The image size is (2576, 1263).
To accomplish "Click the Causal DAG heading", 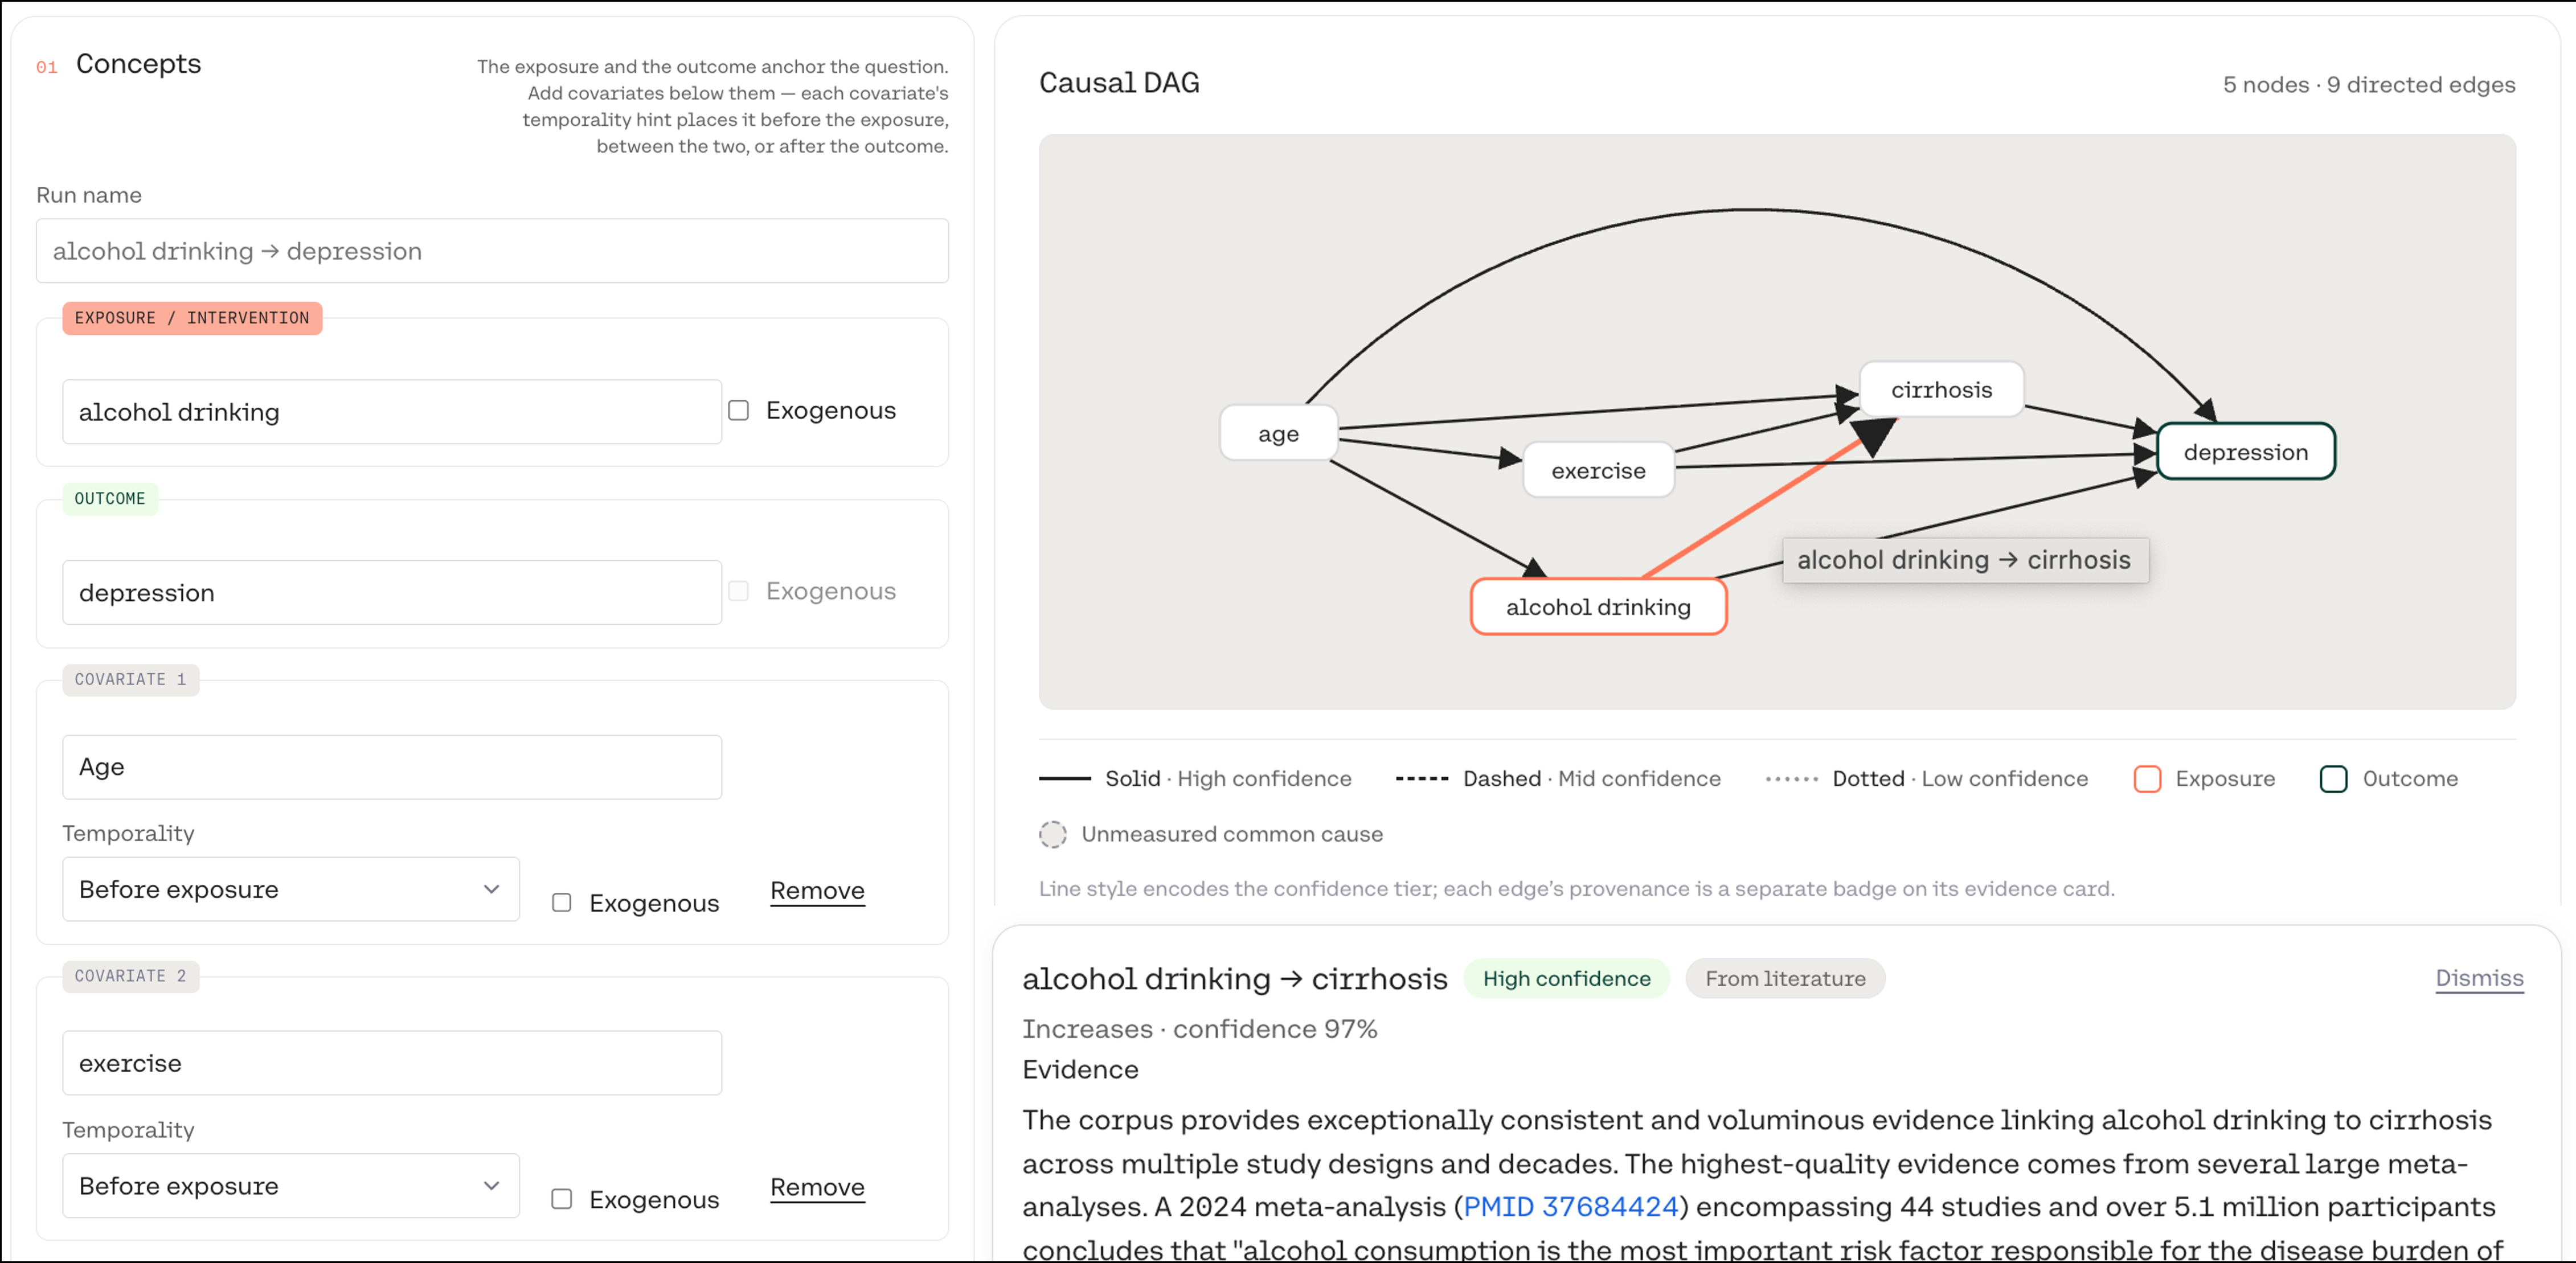I will click(x=1119, y=83).
